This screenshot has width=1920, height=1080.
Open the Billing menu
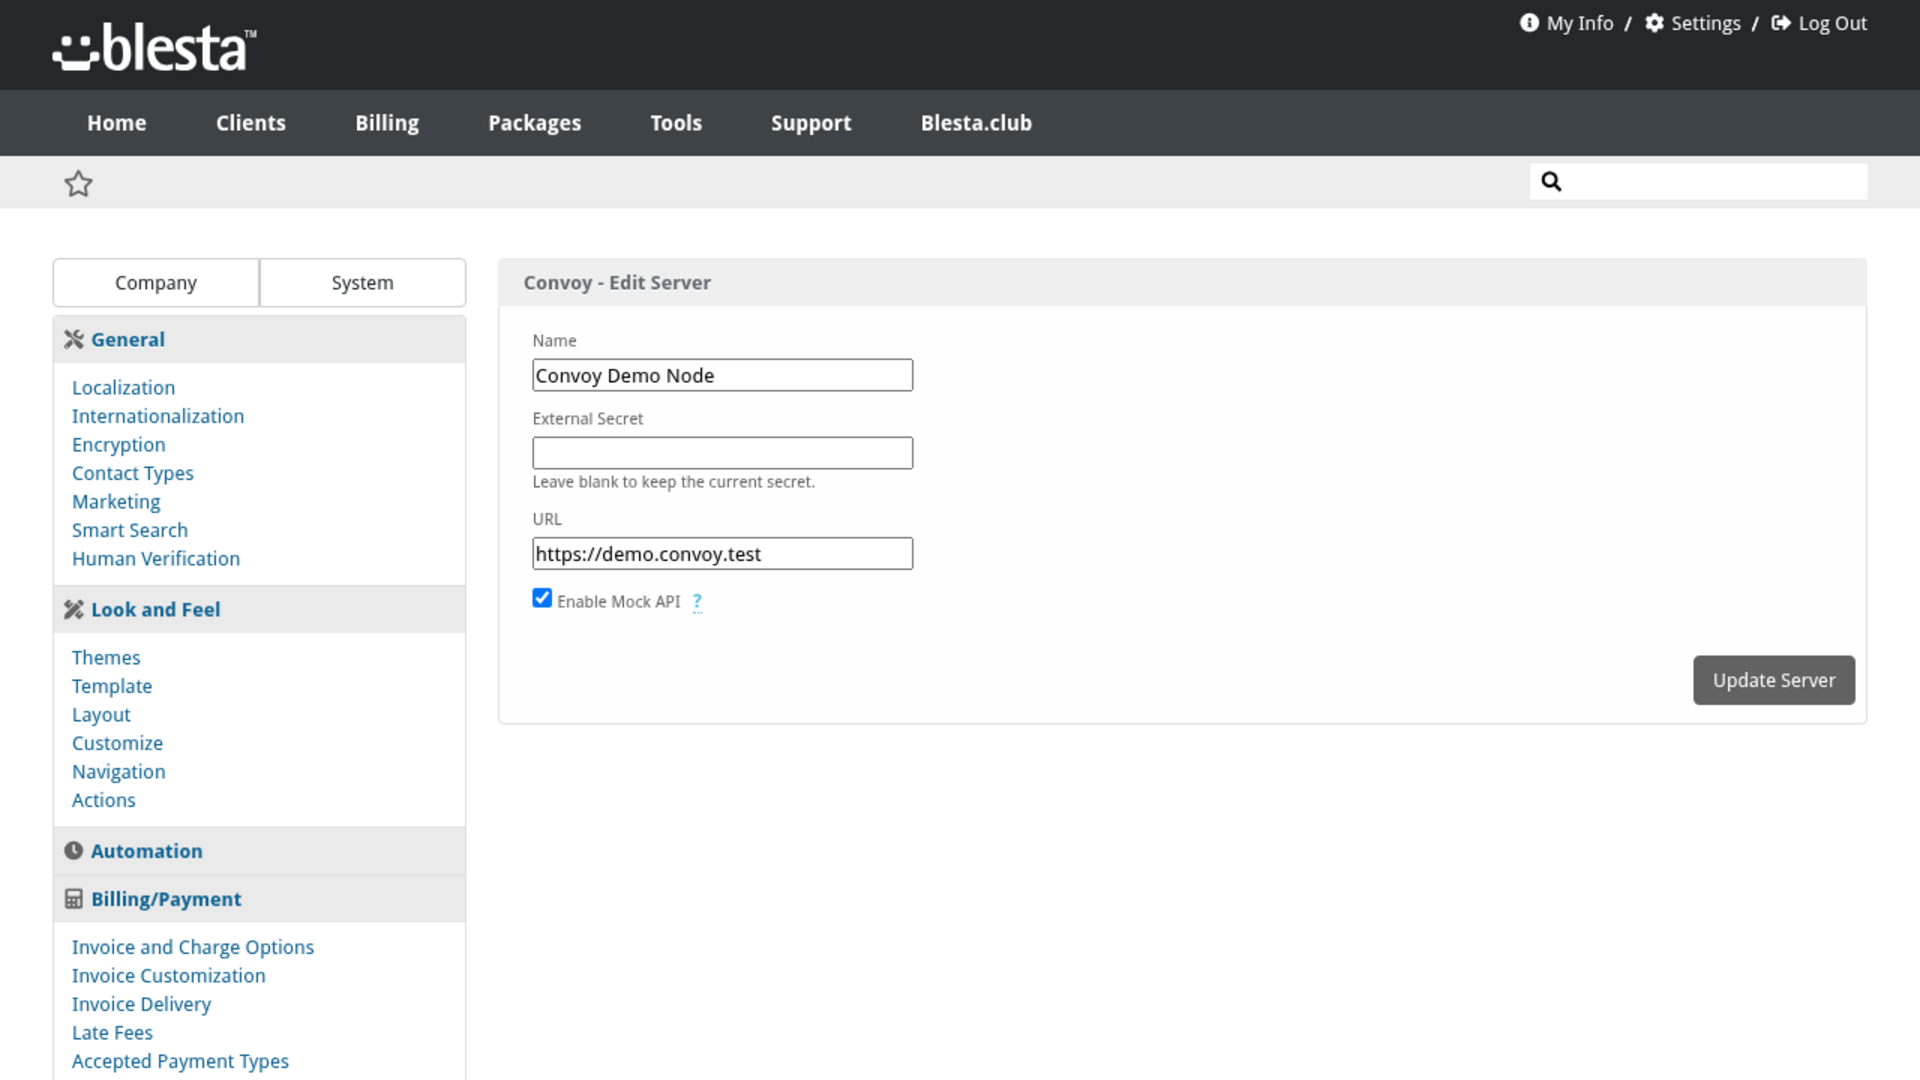[387, 123]
